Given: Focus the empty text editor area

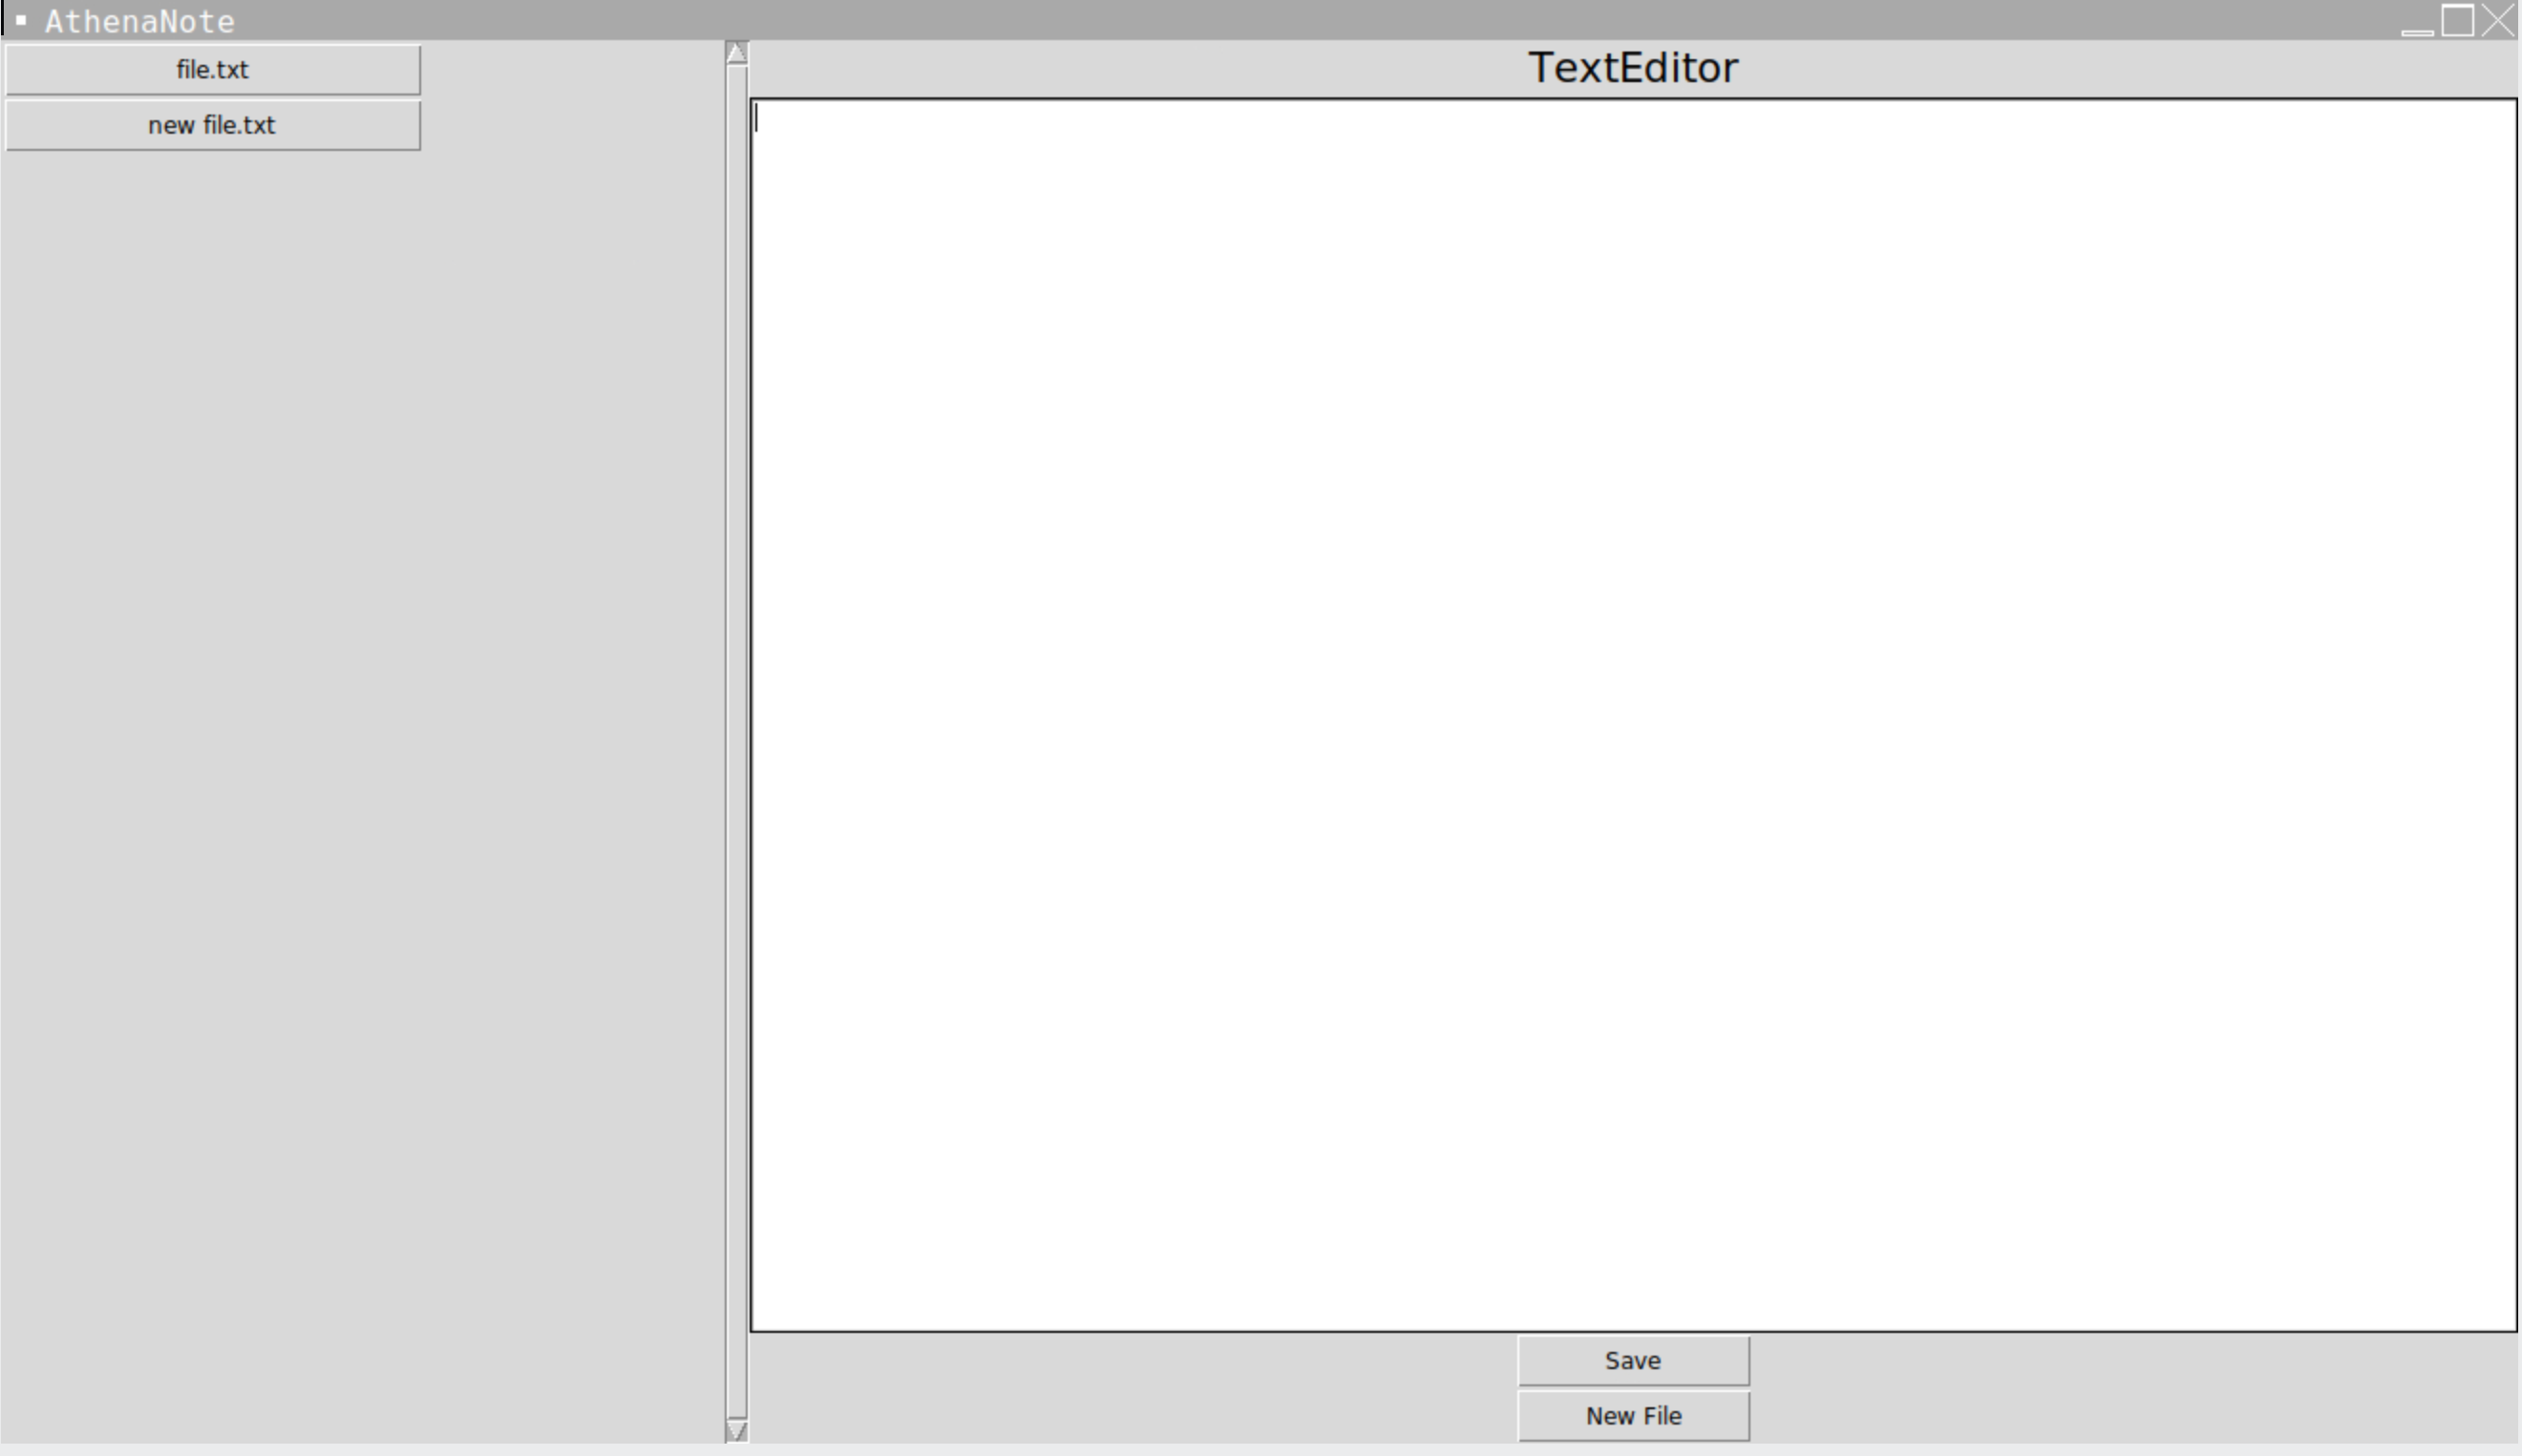Looking at the screenshot, I should [1633, 715].
